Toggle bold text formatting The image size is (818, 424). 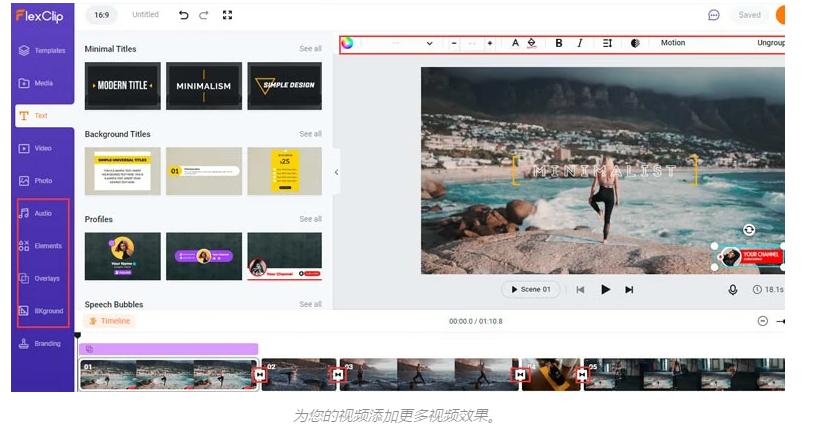pos(559,43)
